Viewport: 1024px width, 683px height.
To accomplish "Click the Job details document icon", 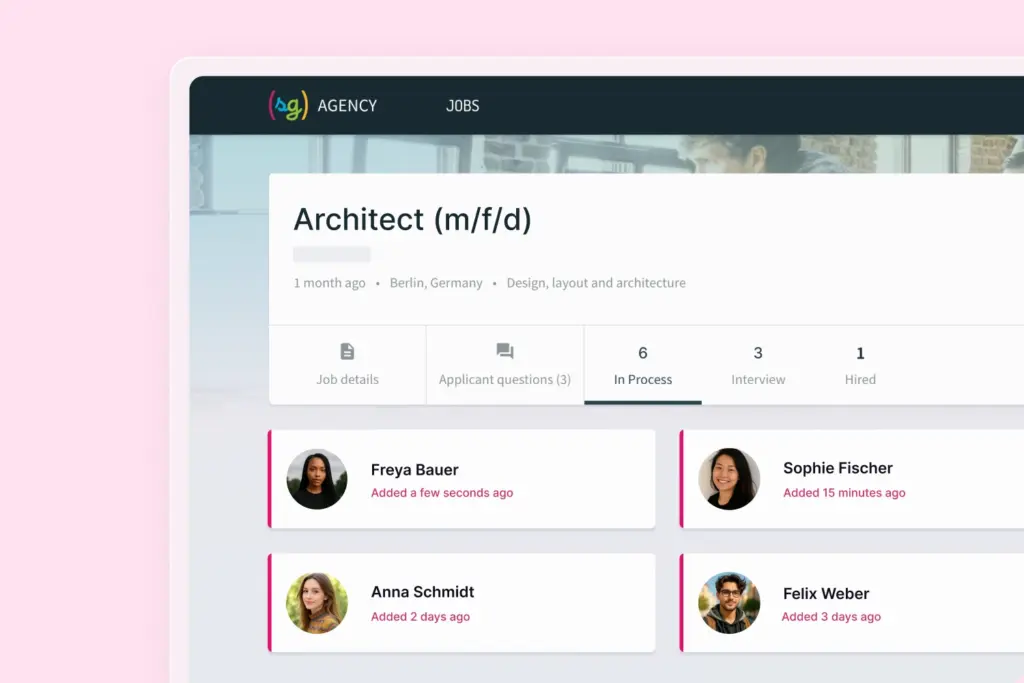I will coord(347,352).
